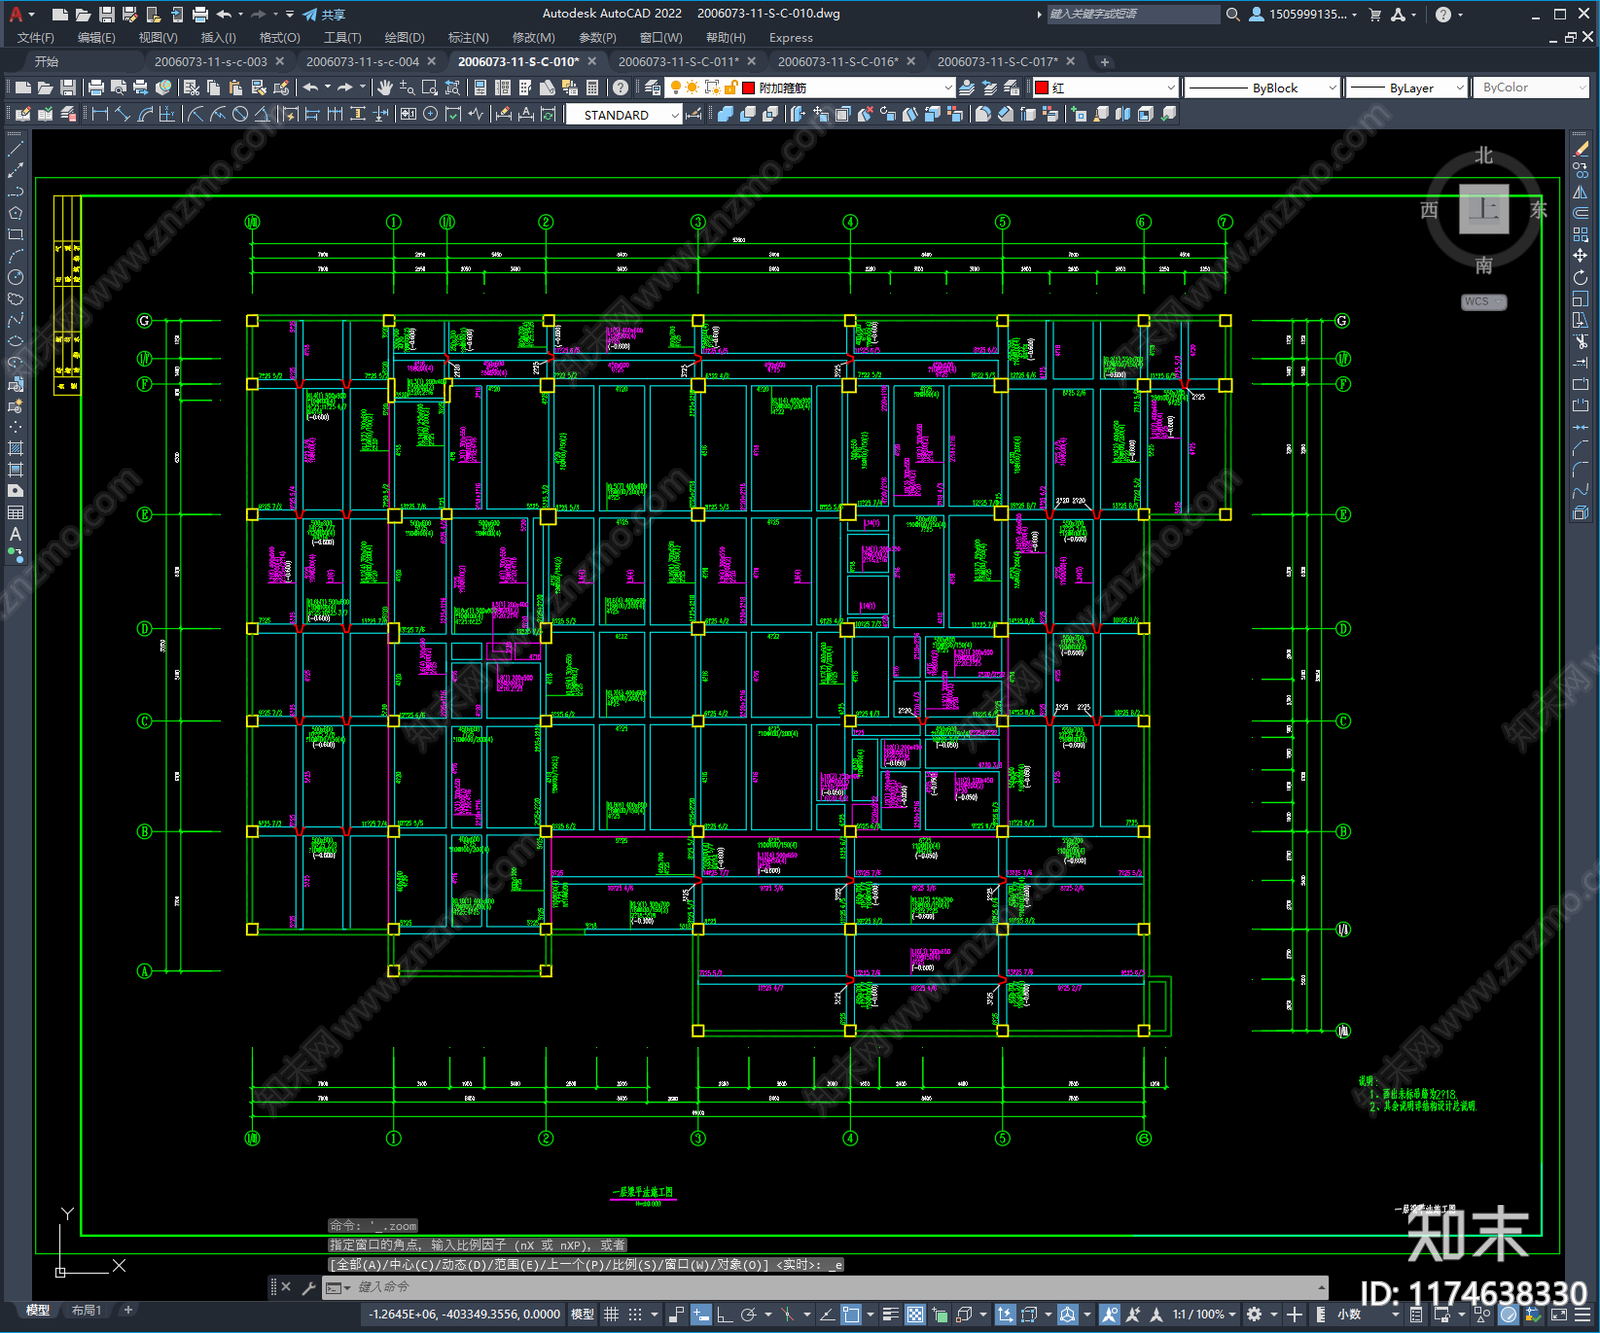
Task: Click the Autodesk App Store cart icon
Action: pos(1375,14)
